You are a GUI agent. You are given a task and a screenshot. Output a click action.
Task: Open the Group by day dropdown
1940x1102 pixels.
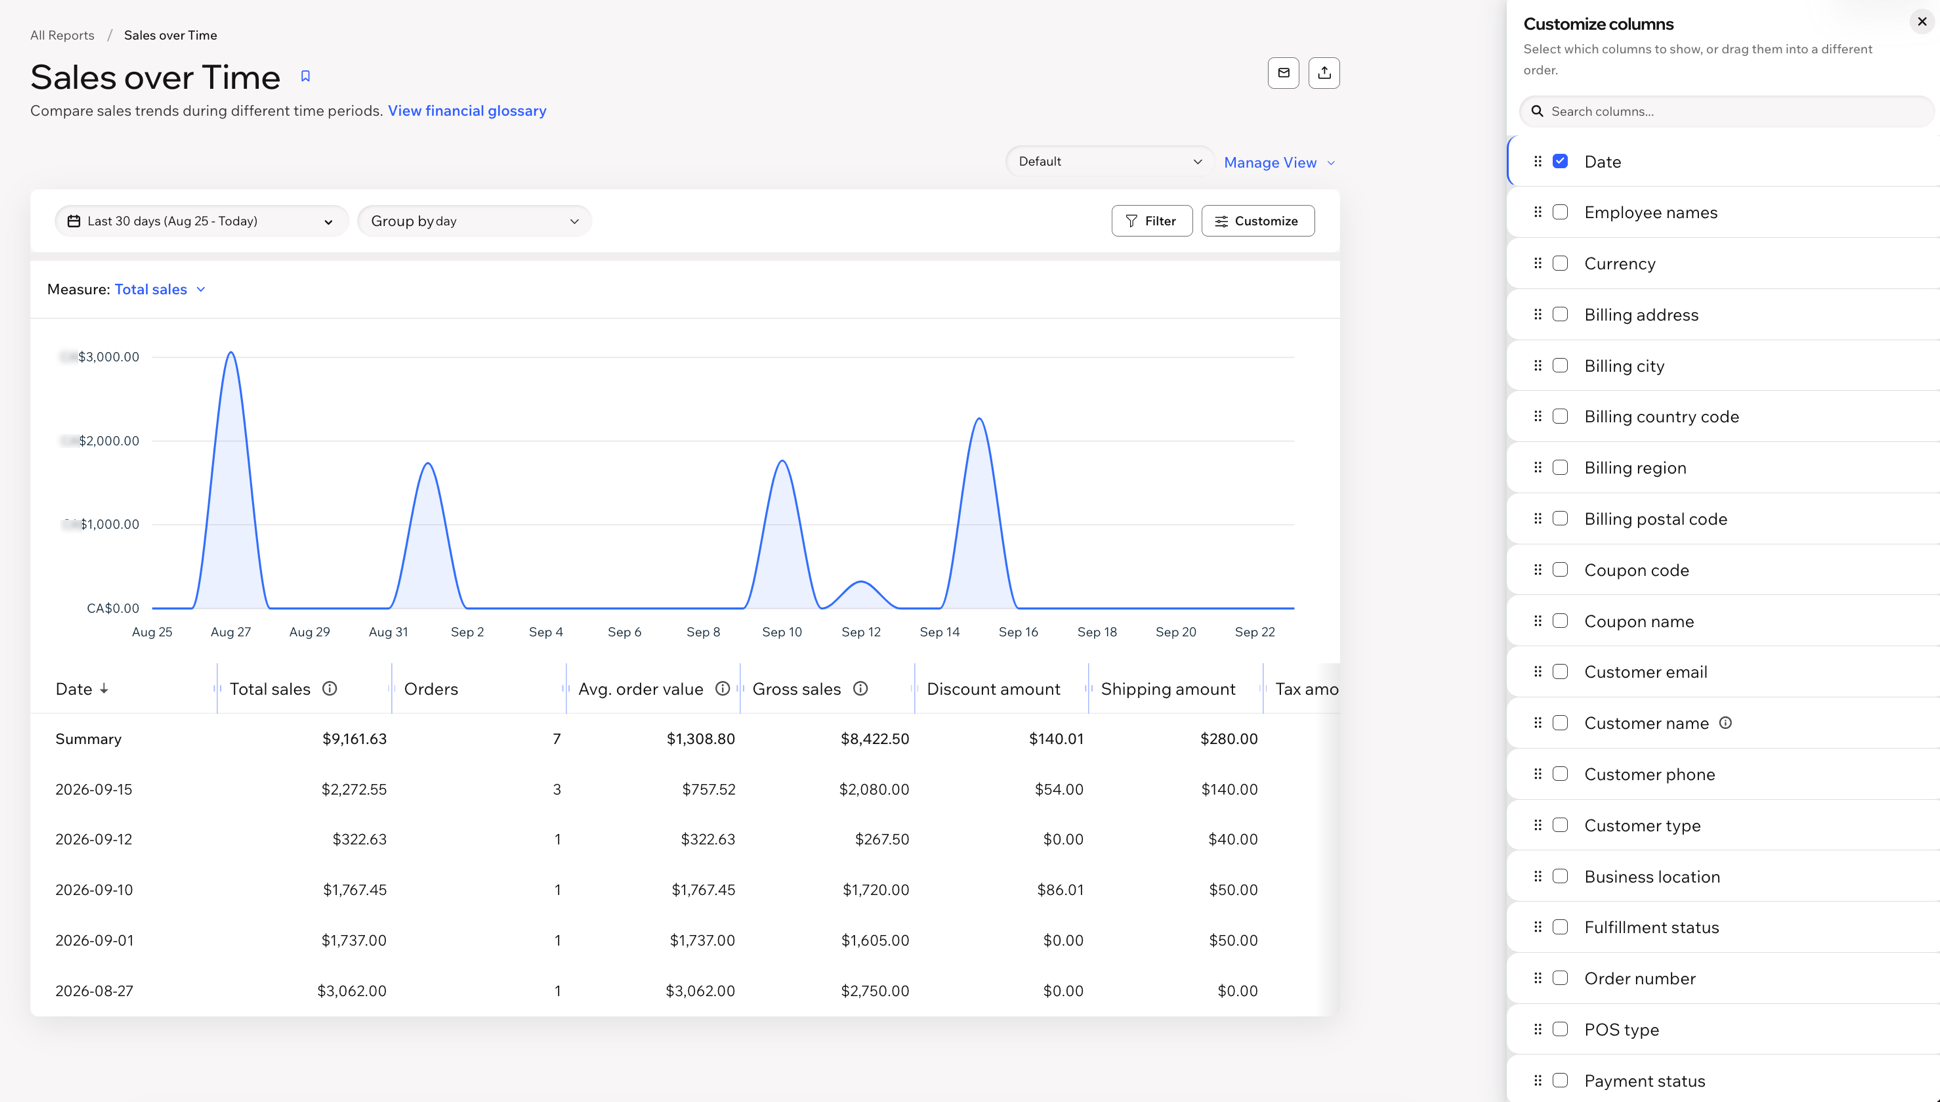pos(474,221)
